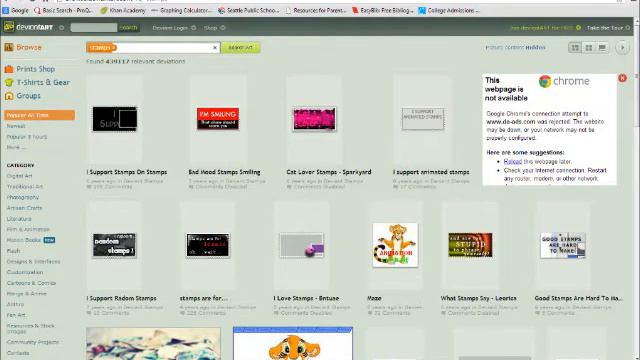Viewport: 640px width, 360px height.
Task: Clear the search field with the X
Action: [x=215, y=48]
